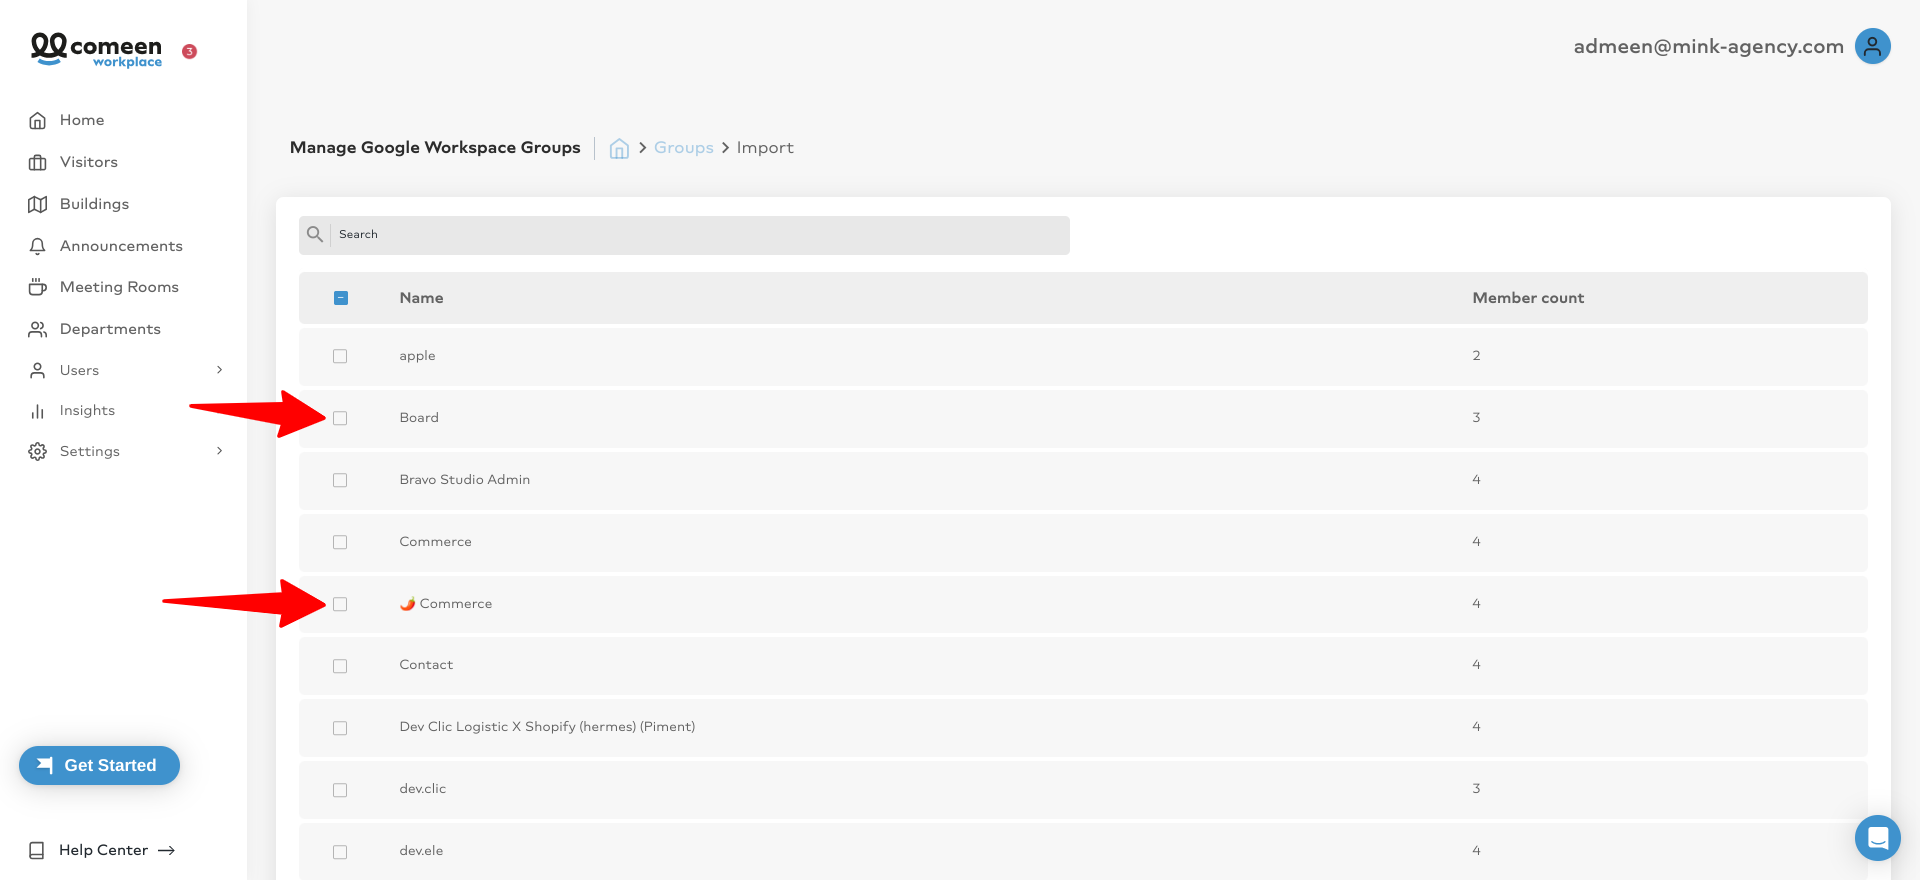Open Announcements menu item
This screenshot has height=880, width=1920.
[121, 246]
